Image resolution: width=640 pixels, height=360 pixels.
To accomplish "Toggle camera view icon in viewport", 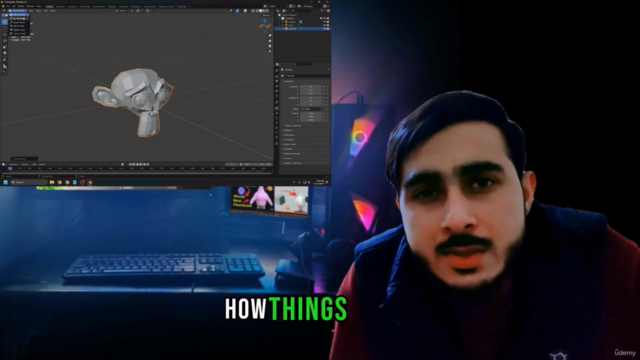I will (270, 46).
